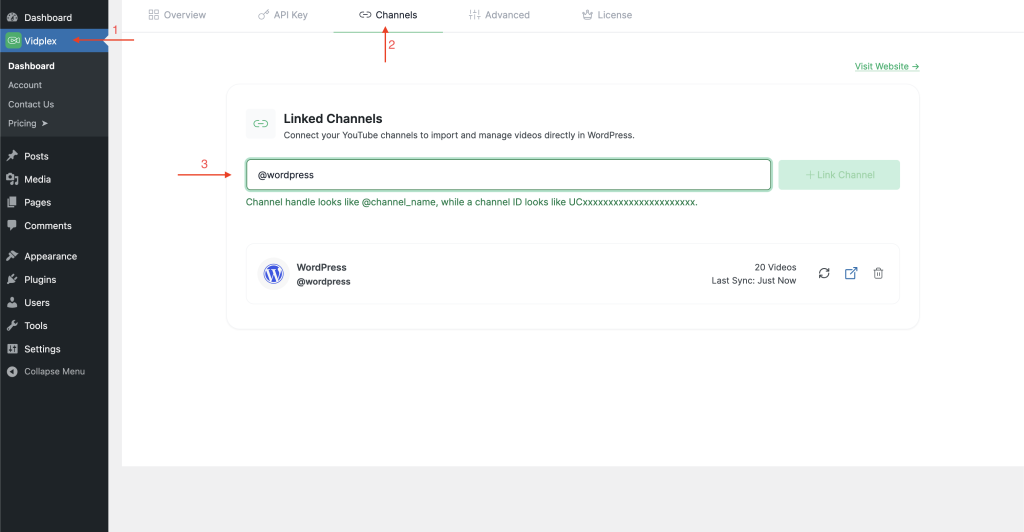Click the Linked Channels chain icon

pyautogui.click(x=261, y=124)
